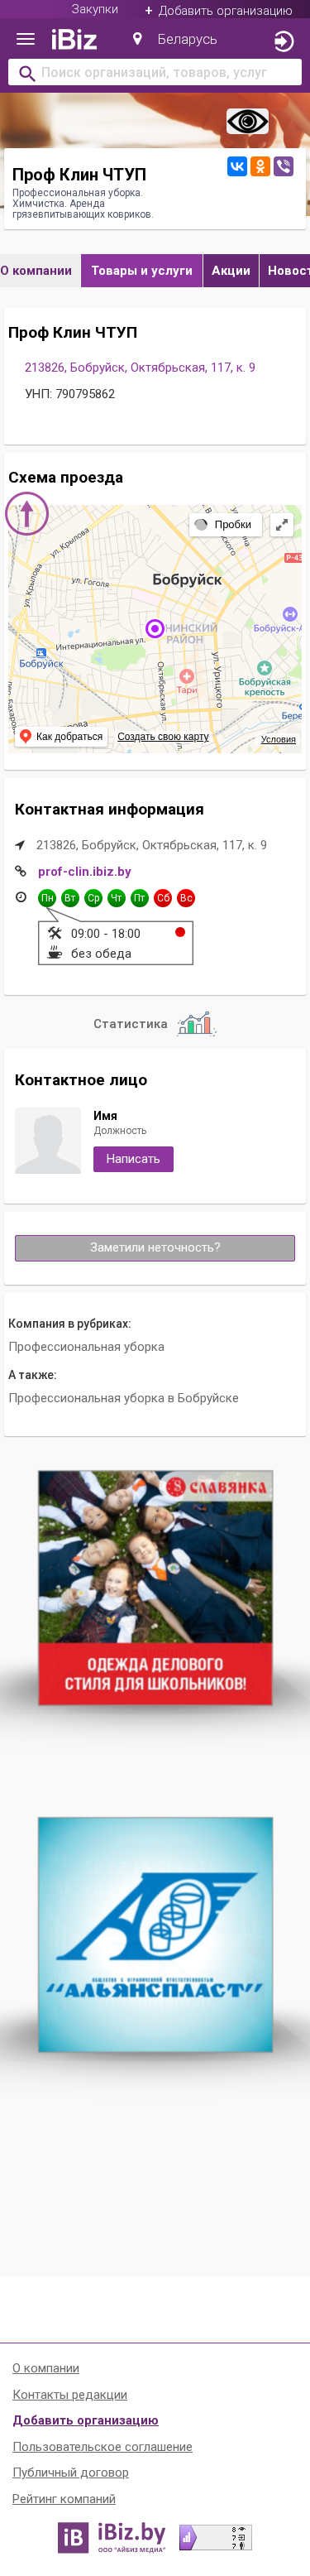Click the login arrow icon in header
This screenshot has width=310, height=2576.
(284, 41)
